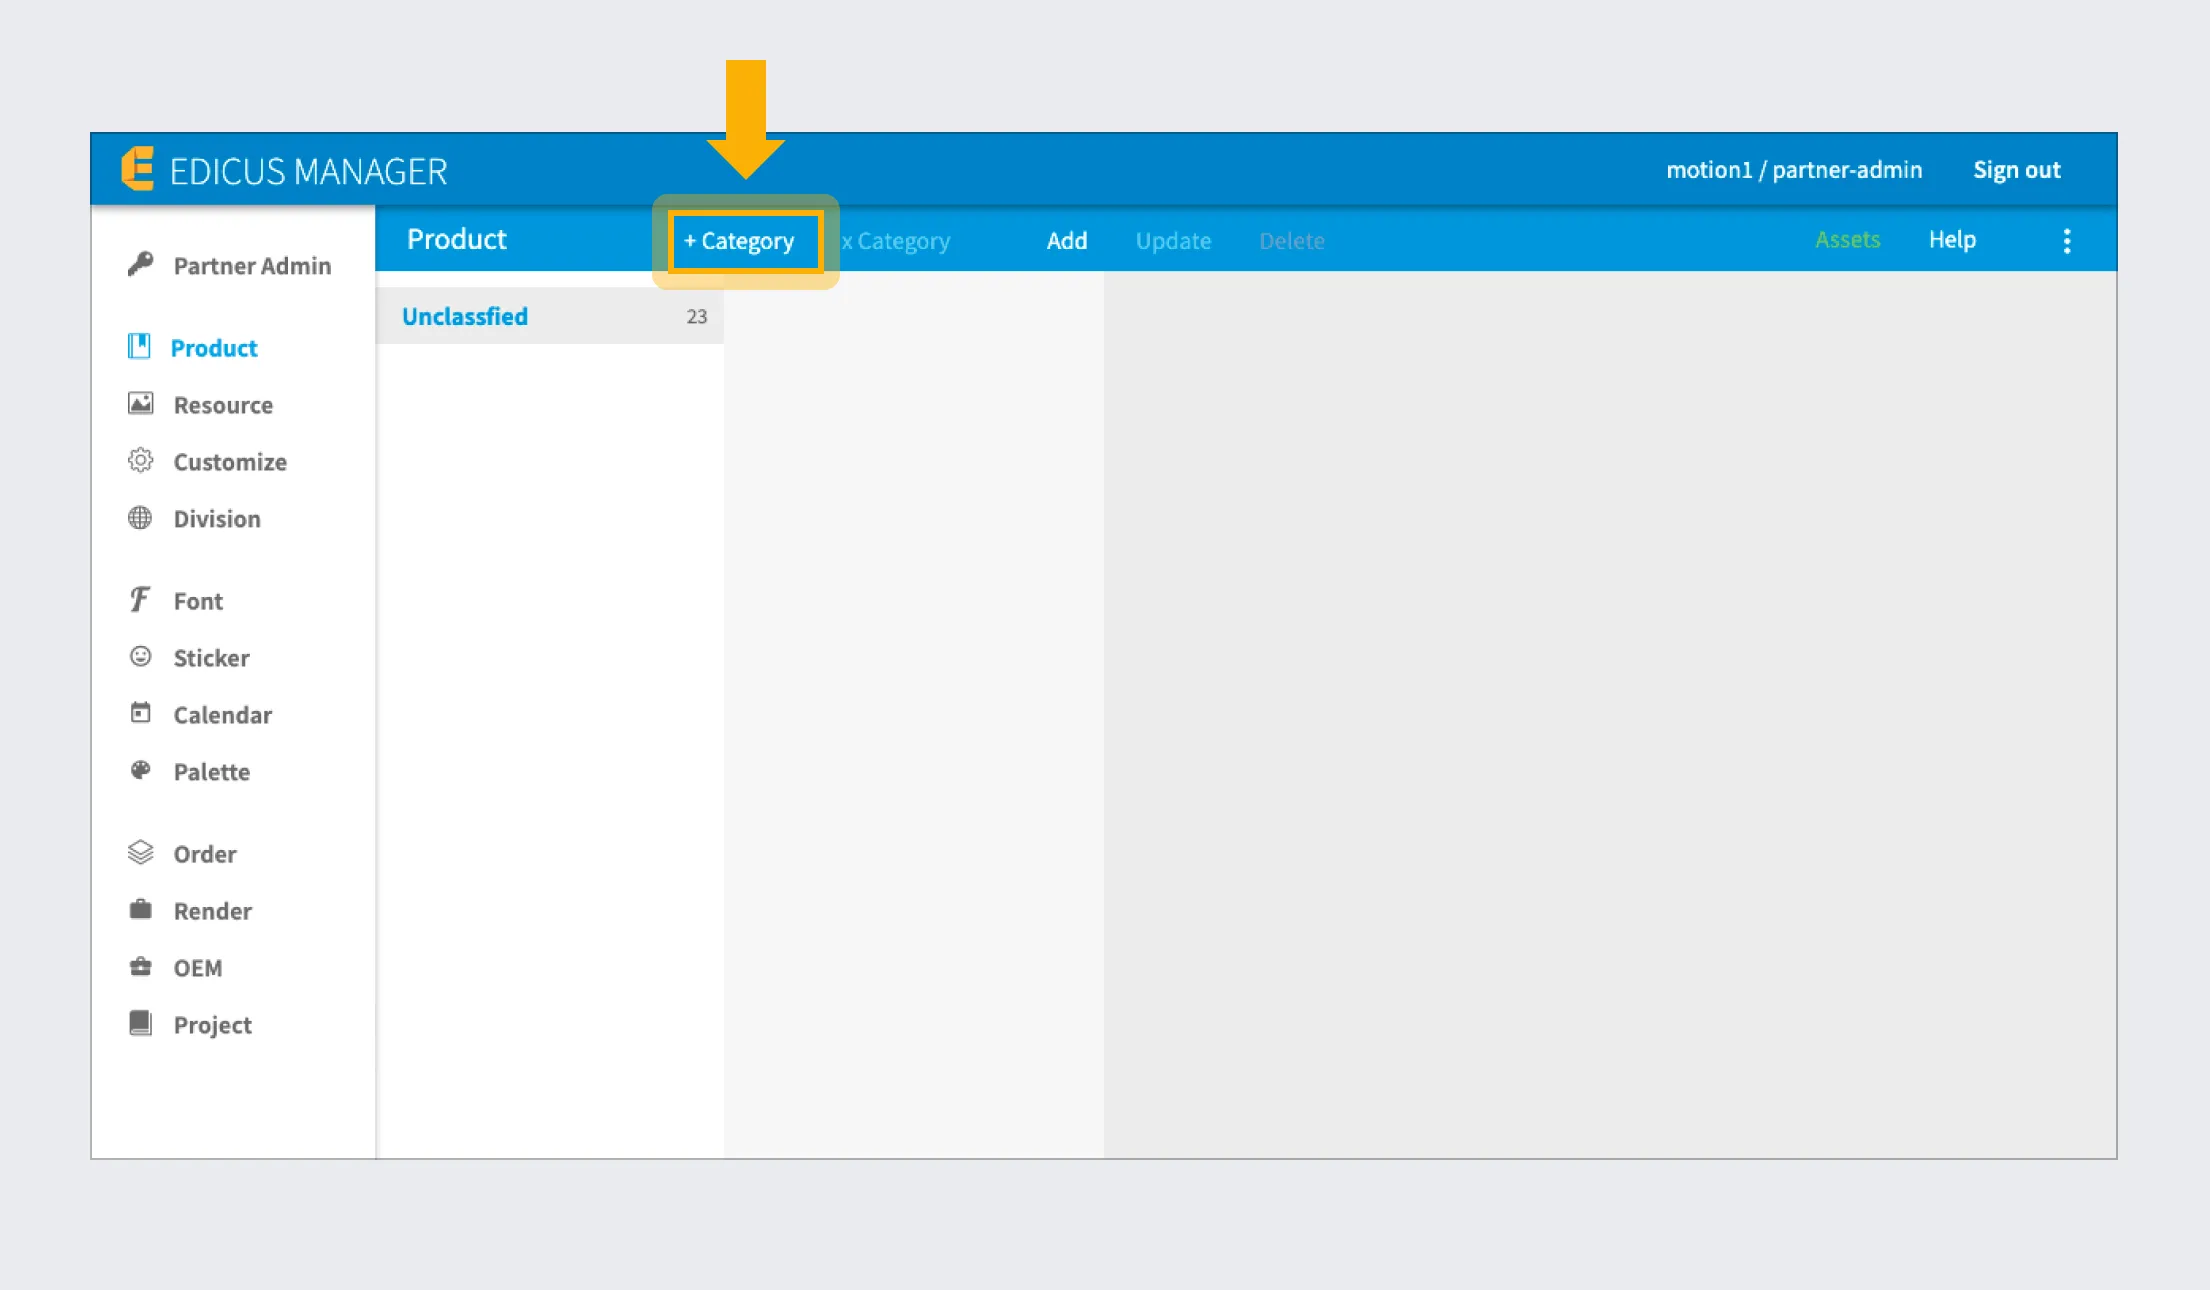Click the x Category button

click(896, 241)
